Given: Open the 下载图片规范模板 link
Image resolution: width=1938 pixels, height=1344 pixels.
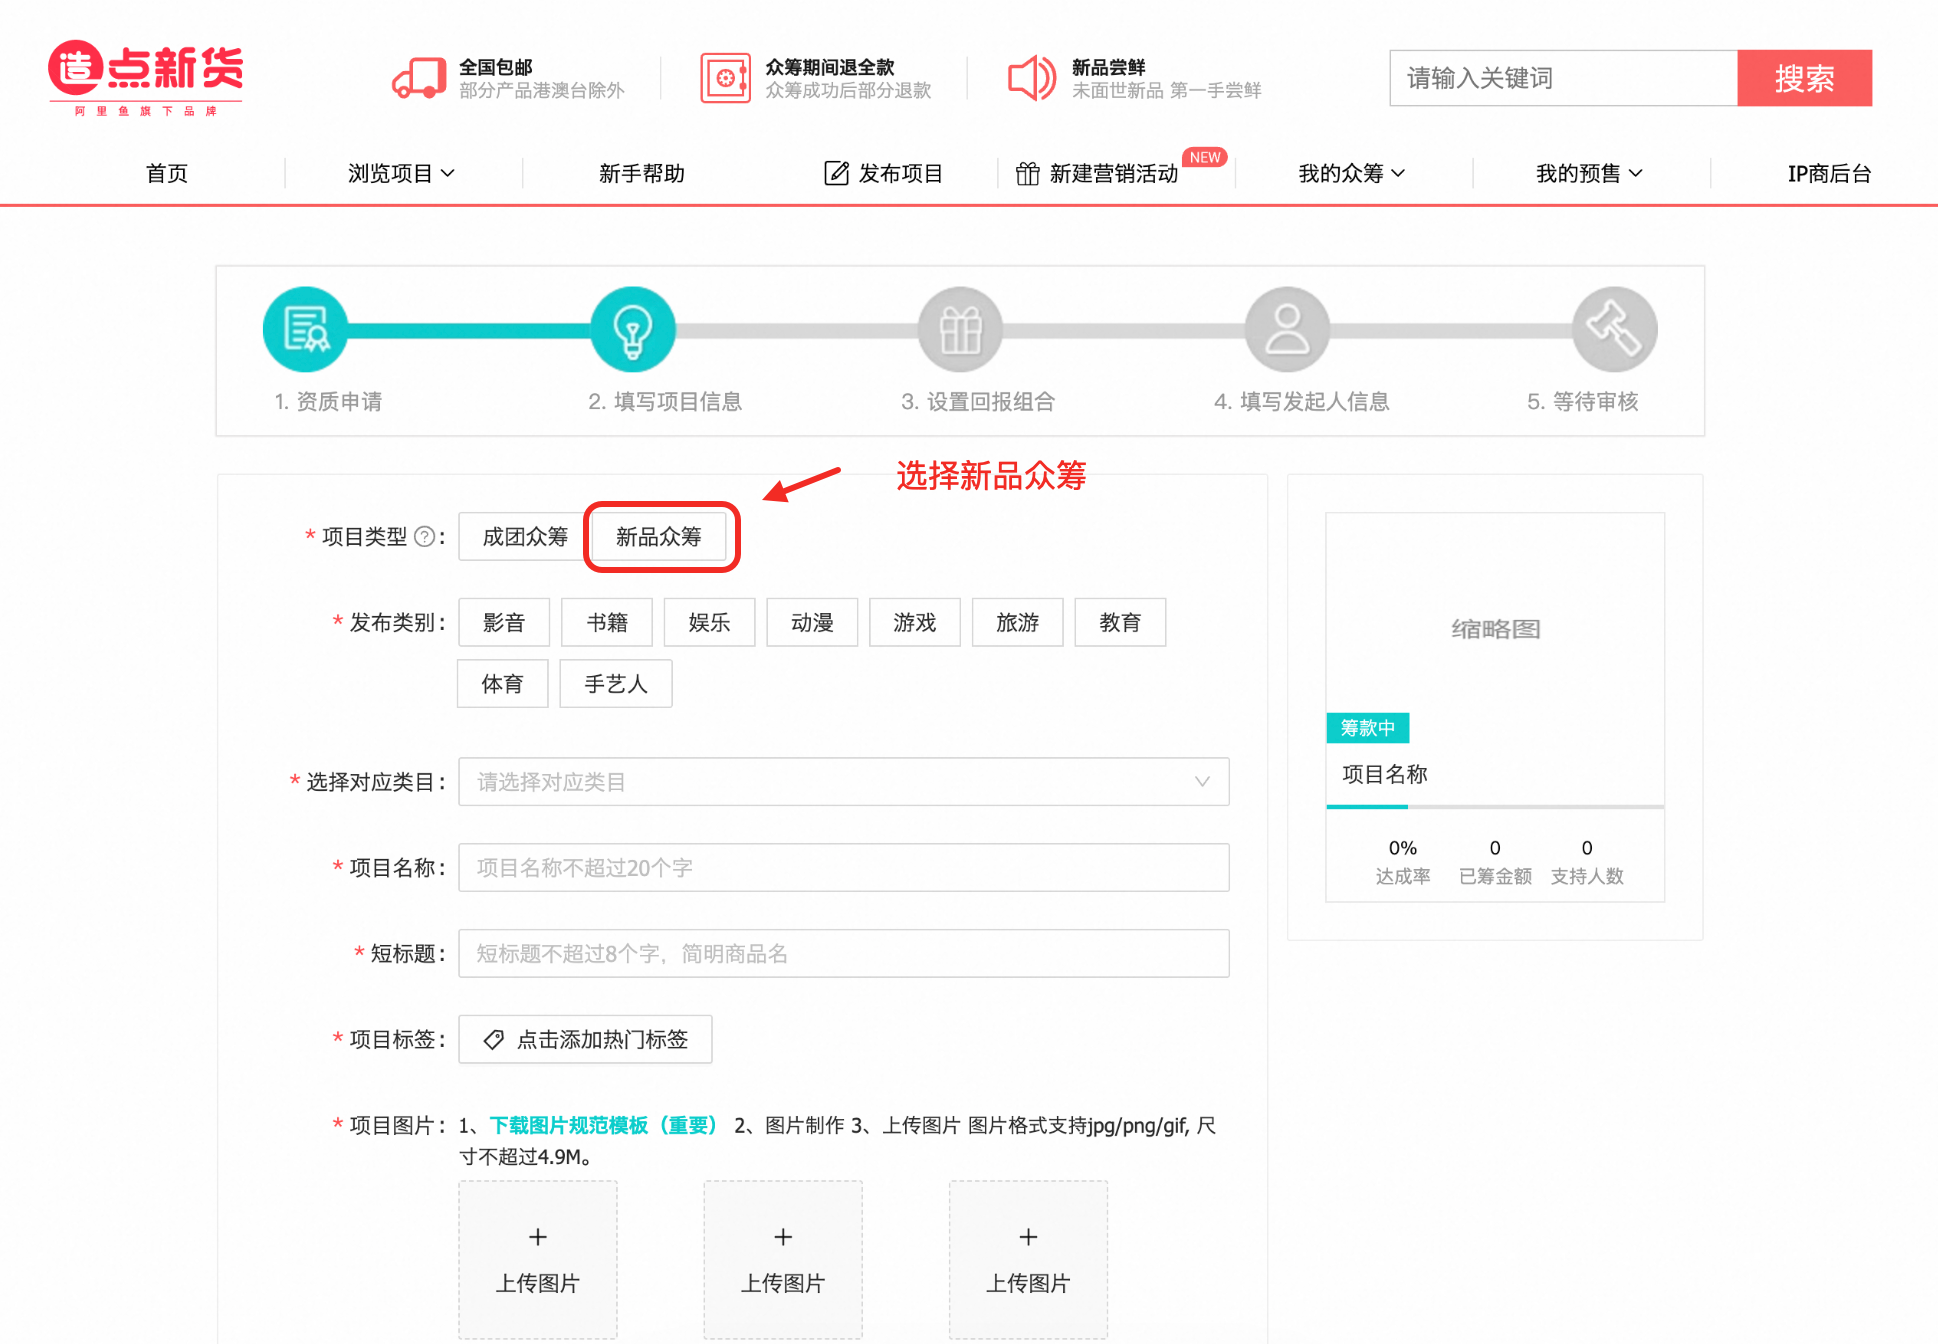Looking at the screenshot, I should point(604,1125).
